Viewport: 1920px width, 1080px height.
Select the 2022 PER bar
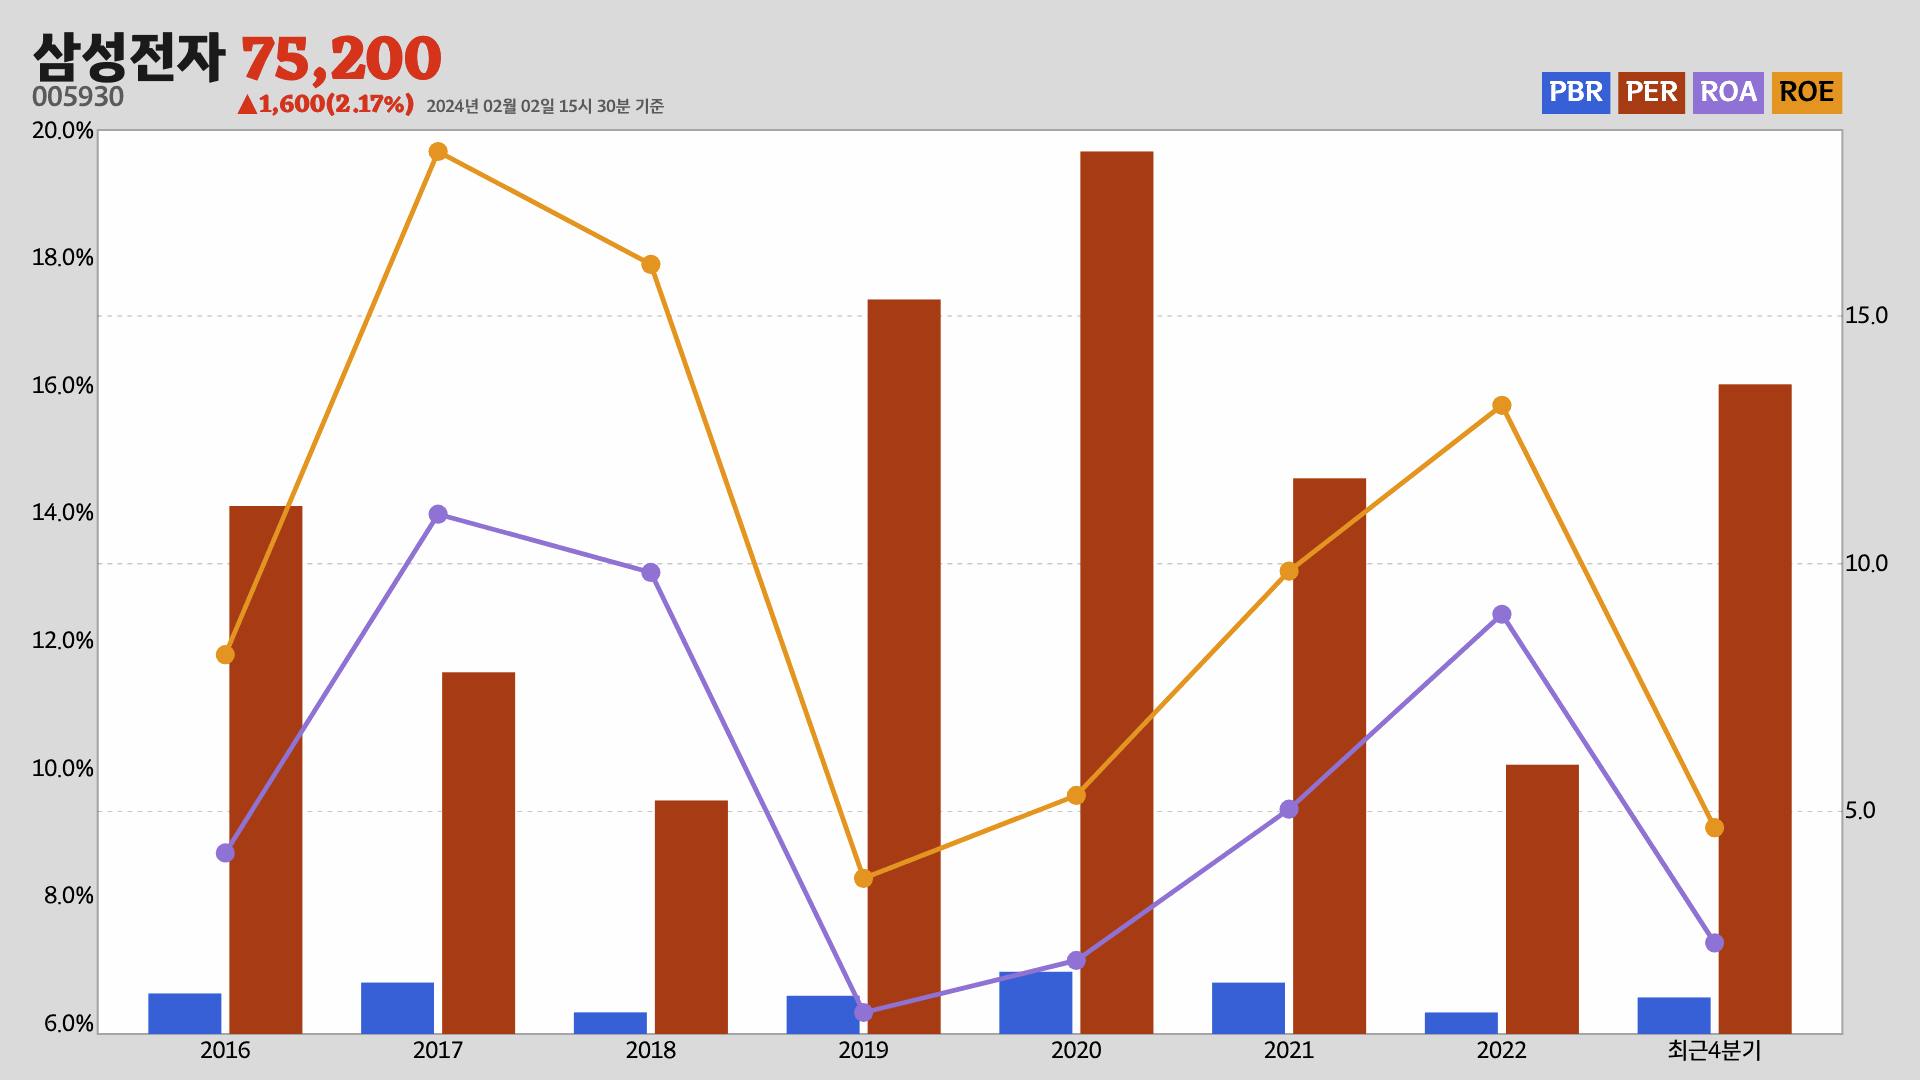1542,899
